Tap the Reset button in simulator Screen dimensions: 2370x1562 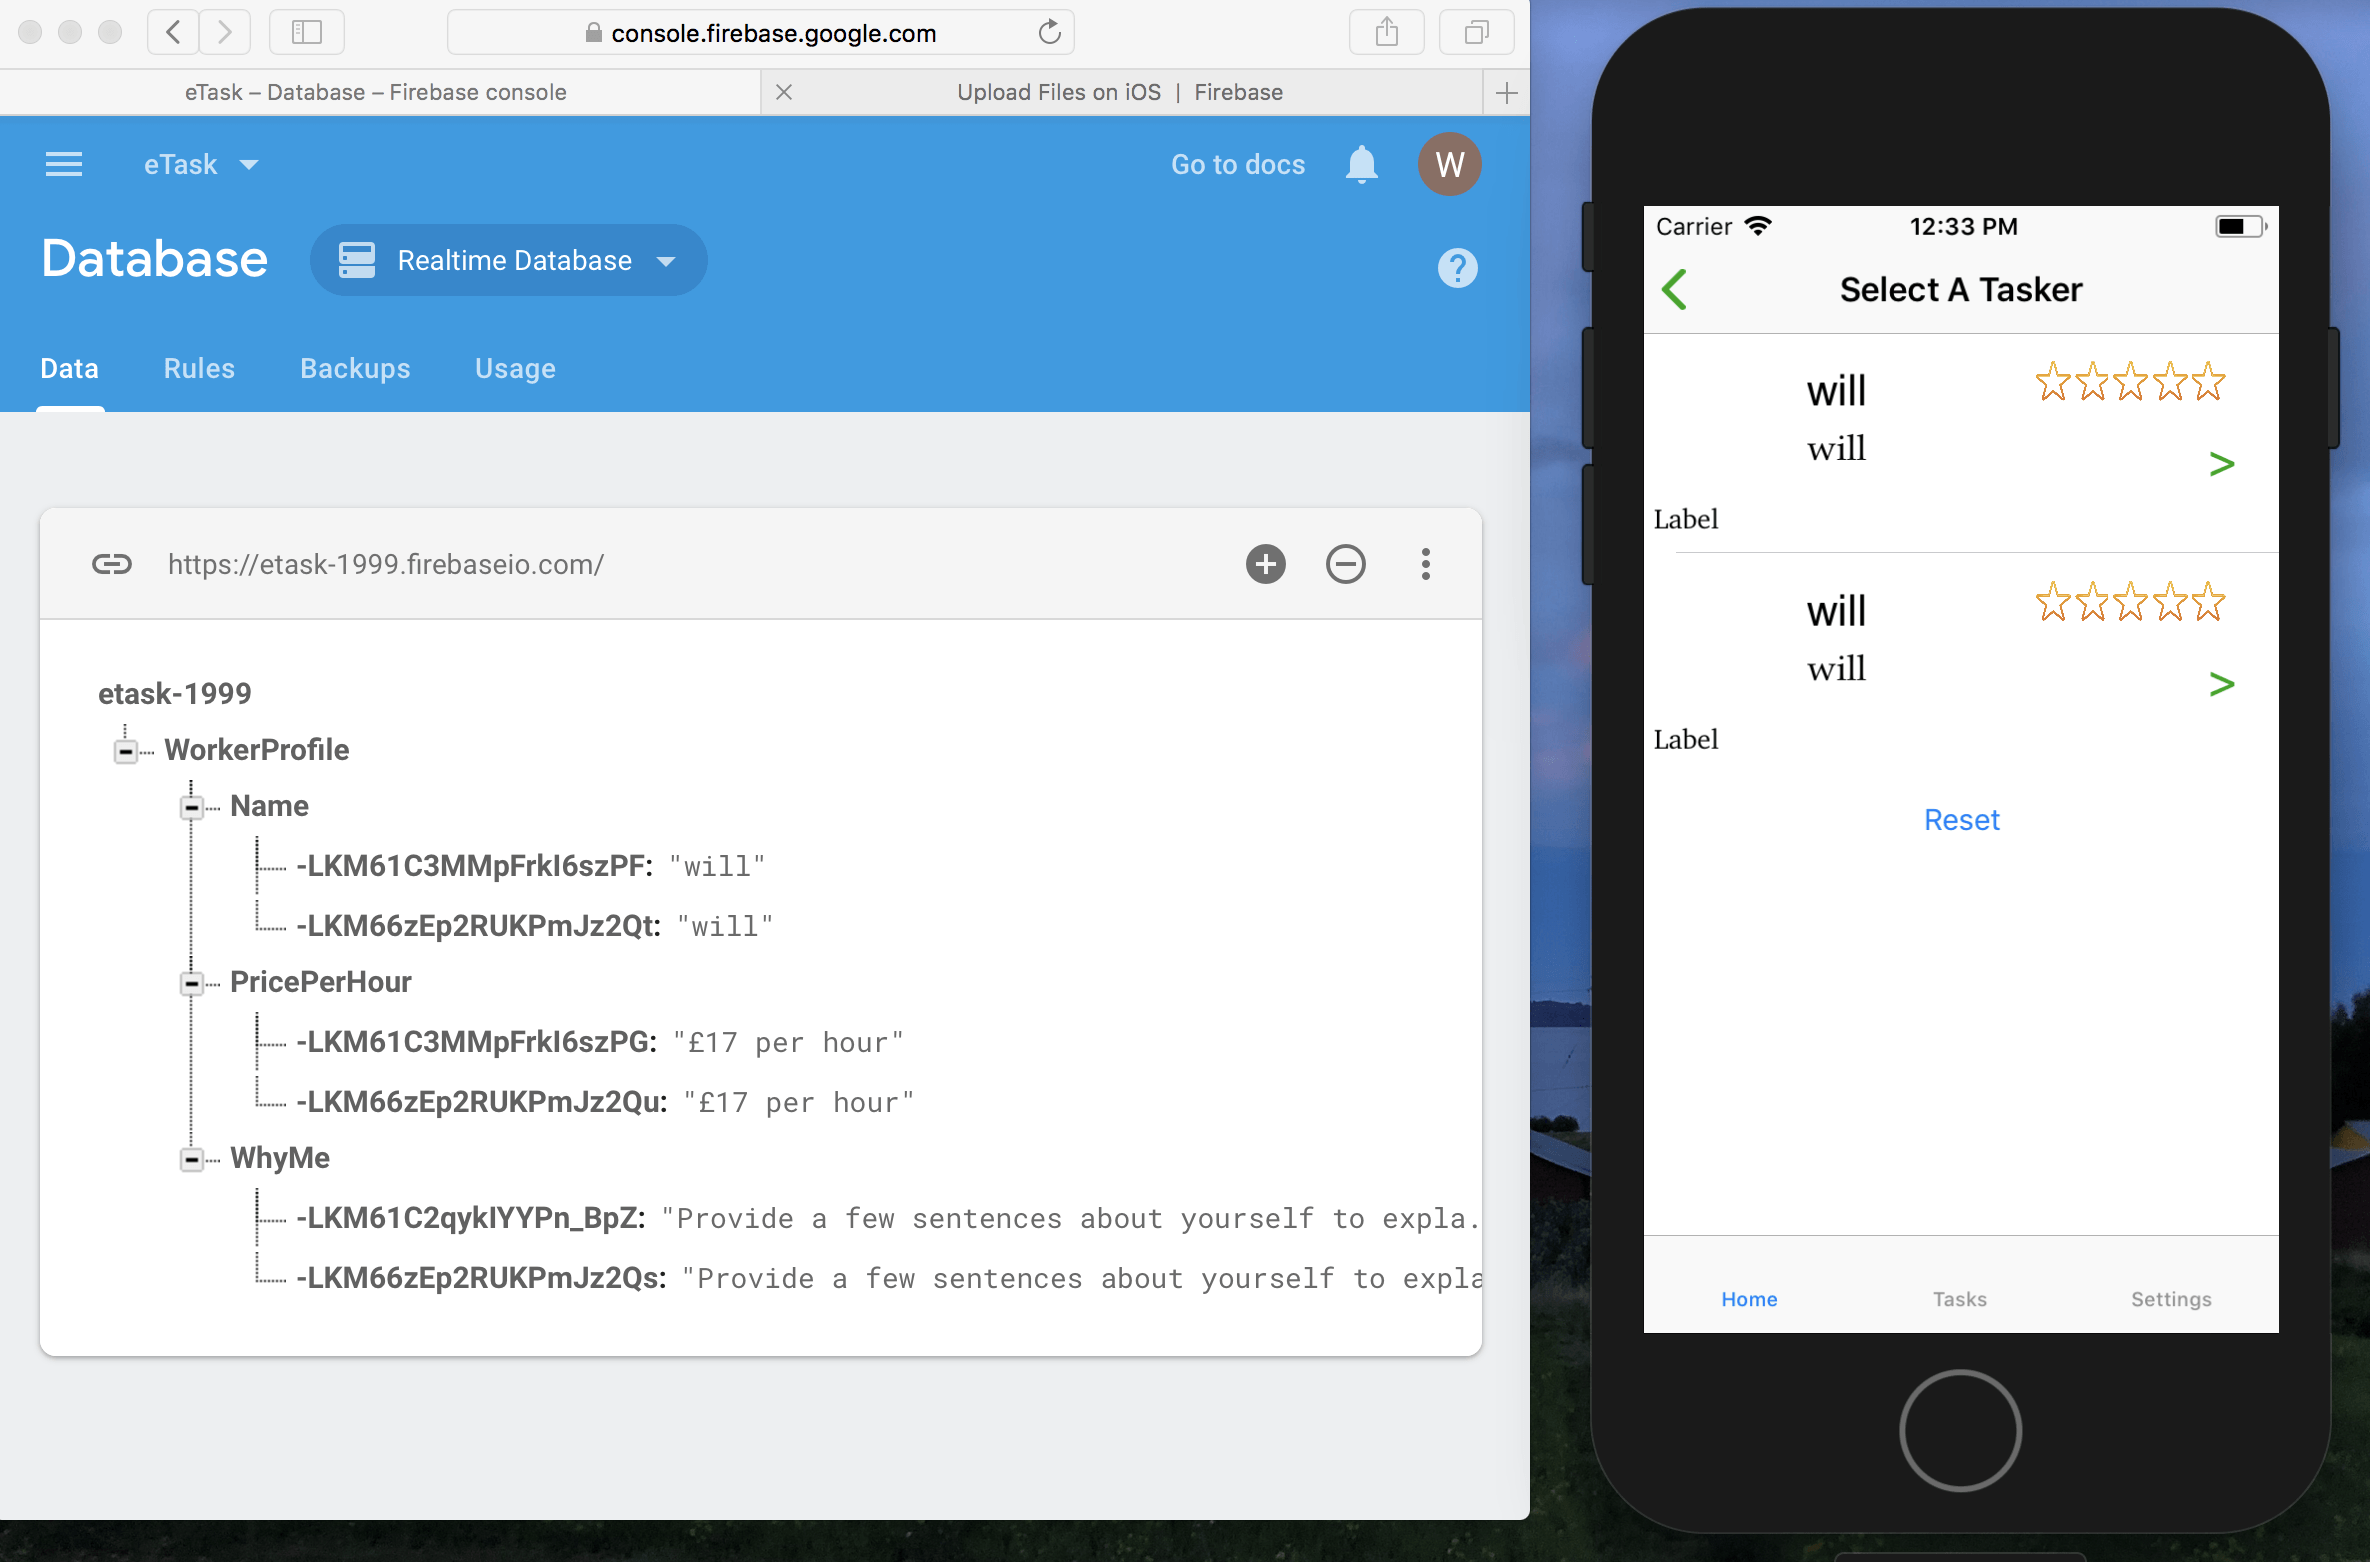[1961, 820]
